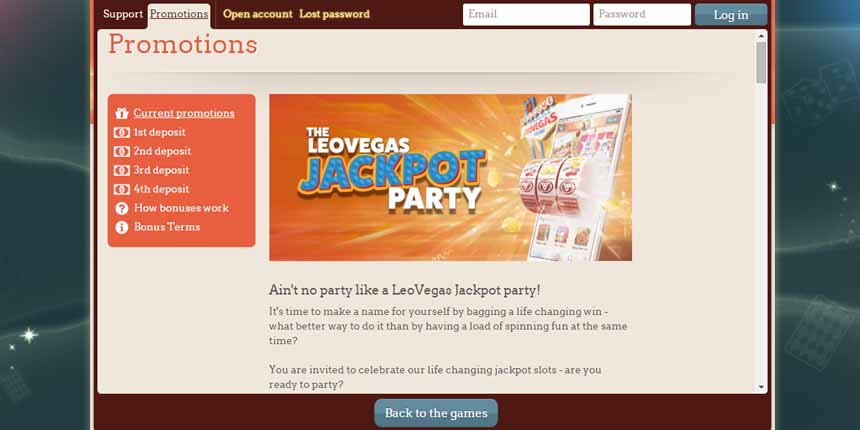Click the Back to the games button
Image resolution: width=860 pixels, height=430 pixels.
(x=436, y=413)
